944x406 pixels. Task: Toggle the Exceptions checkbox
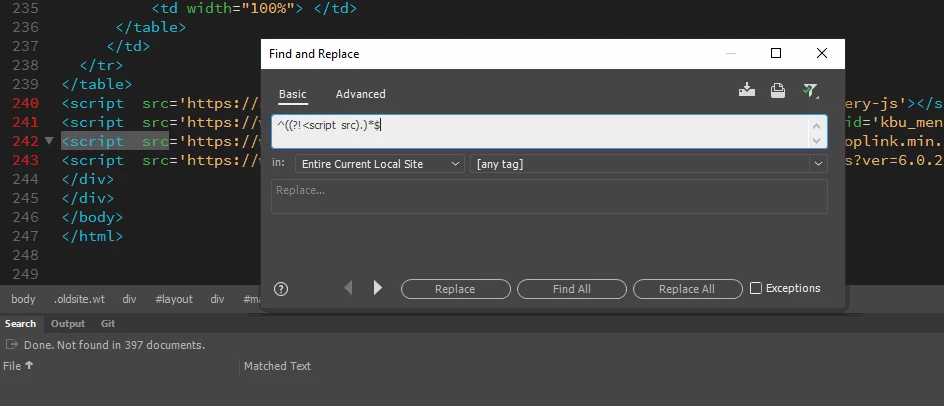click(x=756, y=288)
